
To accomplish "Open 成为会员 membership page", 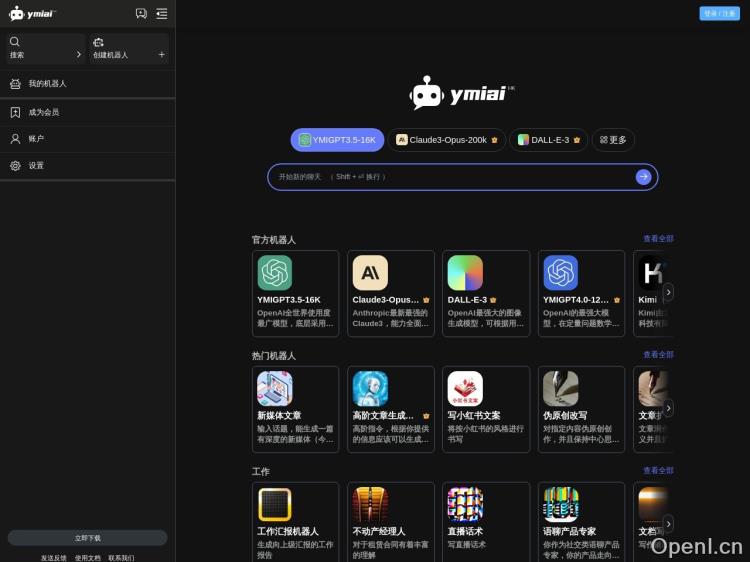I will [88, 112].
